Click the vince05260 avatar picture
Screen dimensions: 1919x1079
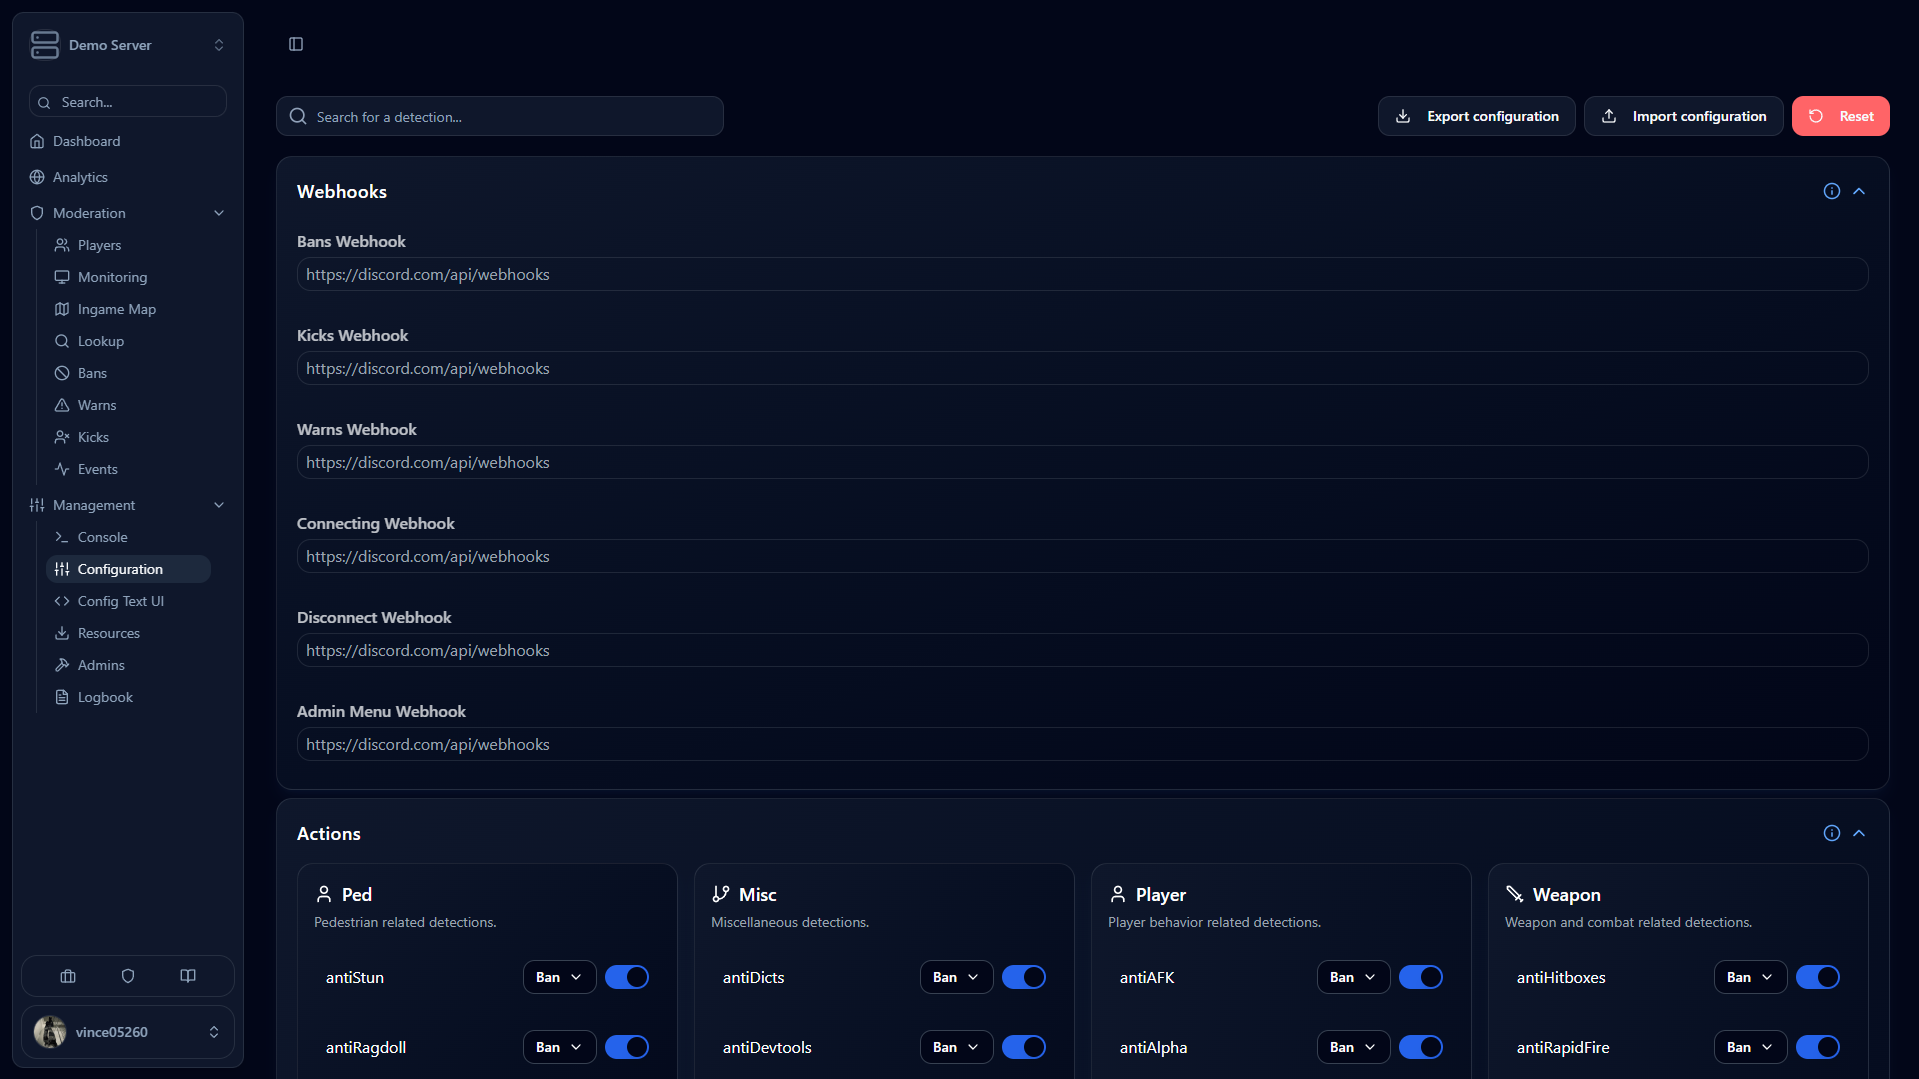(50, 1032)
